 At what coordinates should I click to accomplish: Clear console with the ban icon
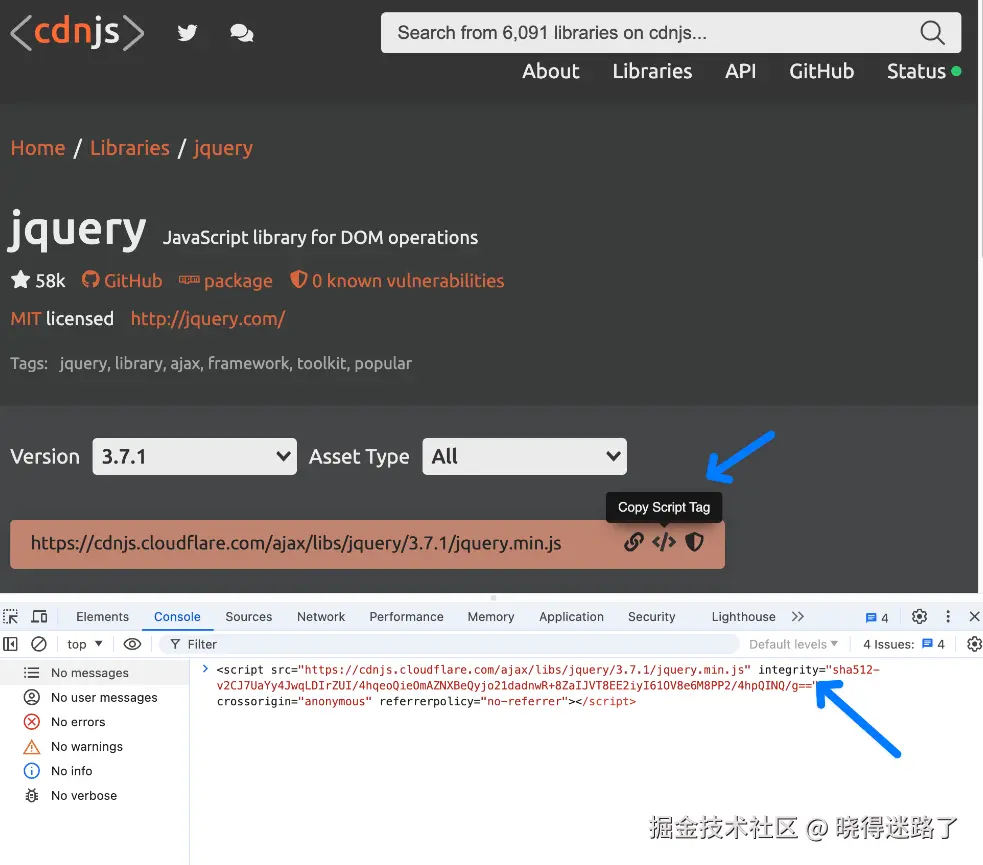pyautogui.click(x=39, y=644)
